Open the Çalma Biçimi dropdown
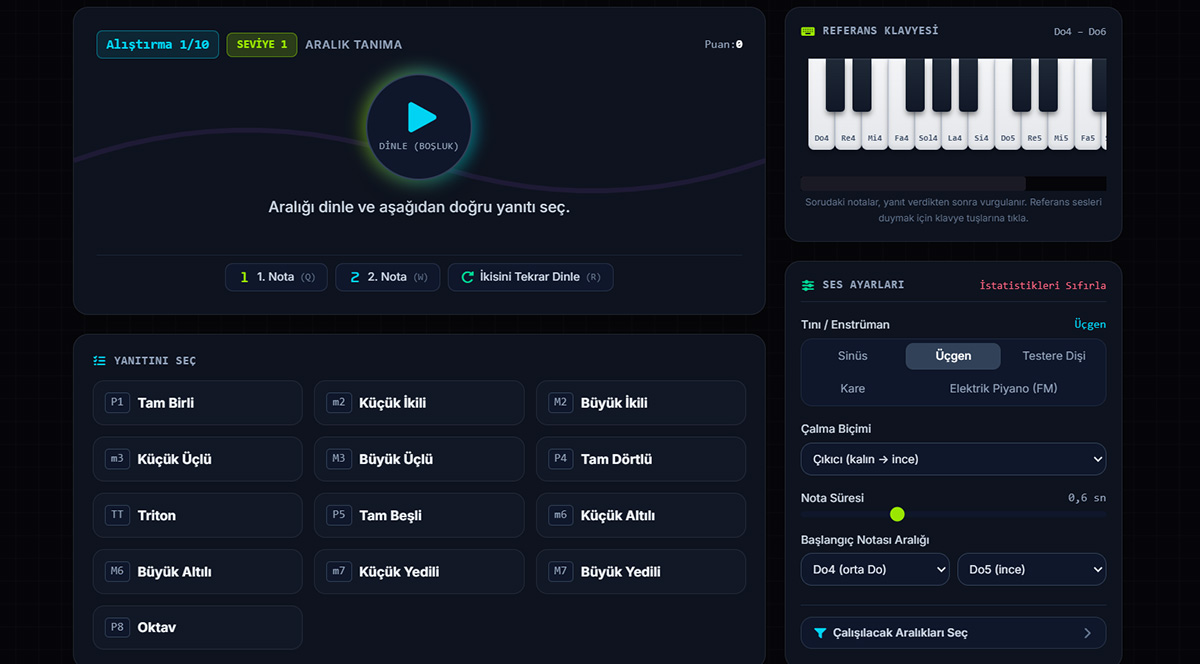This screenshot has width=1200, height=664. click(953, 459)
